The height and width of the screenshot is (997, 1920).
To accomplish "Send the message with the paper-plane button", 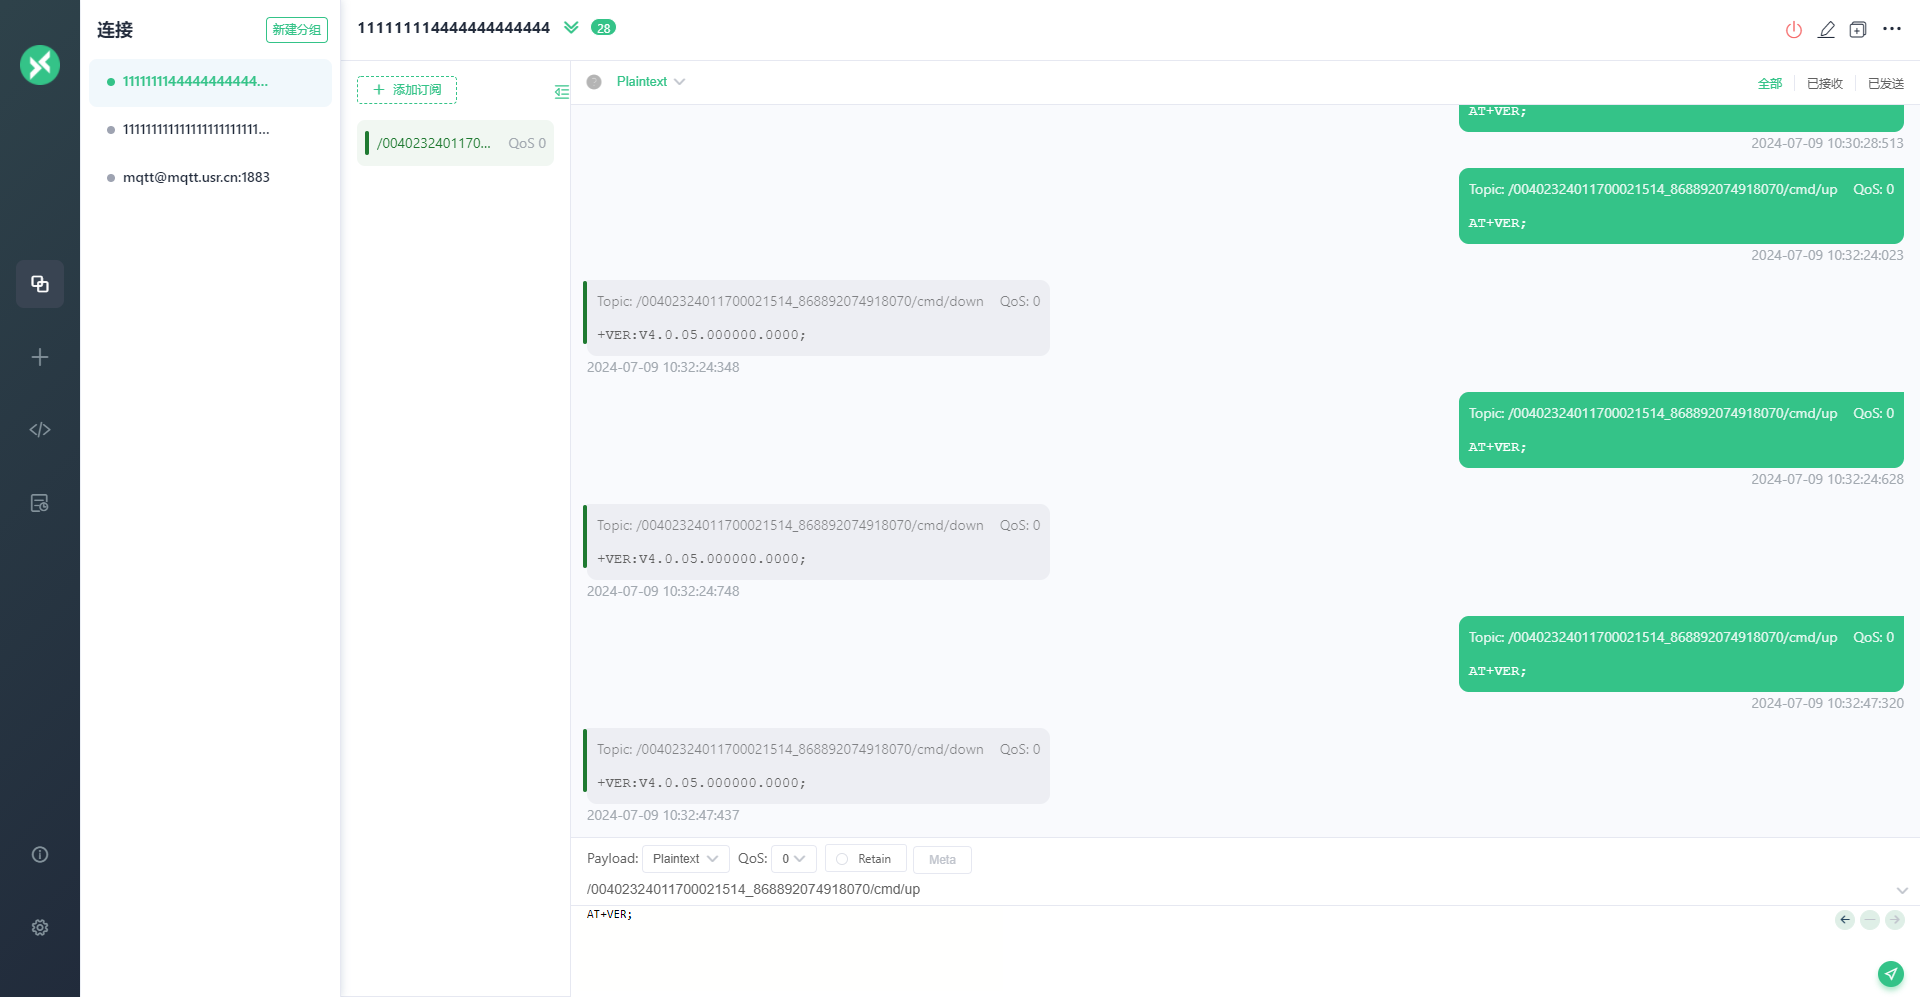I will coord(1890,973).
